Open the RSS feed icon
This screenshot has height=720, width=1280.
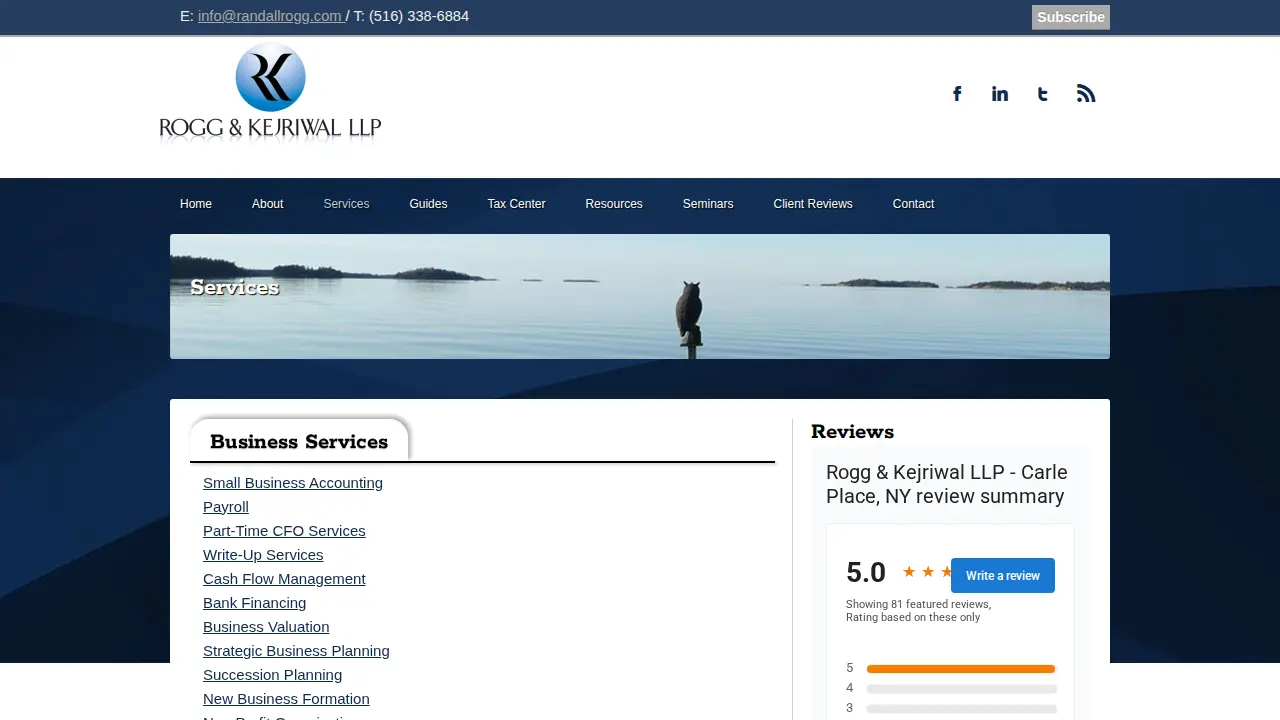1086,94
